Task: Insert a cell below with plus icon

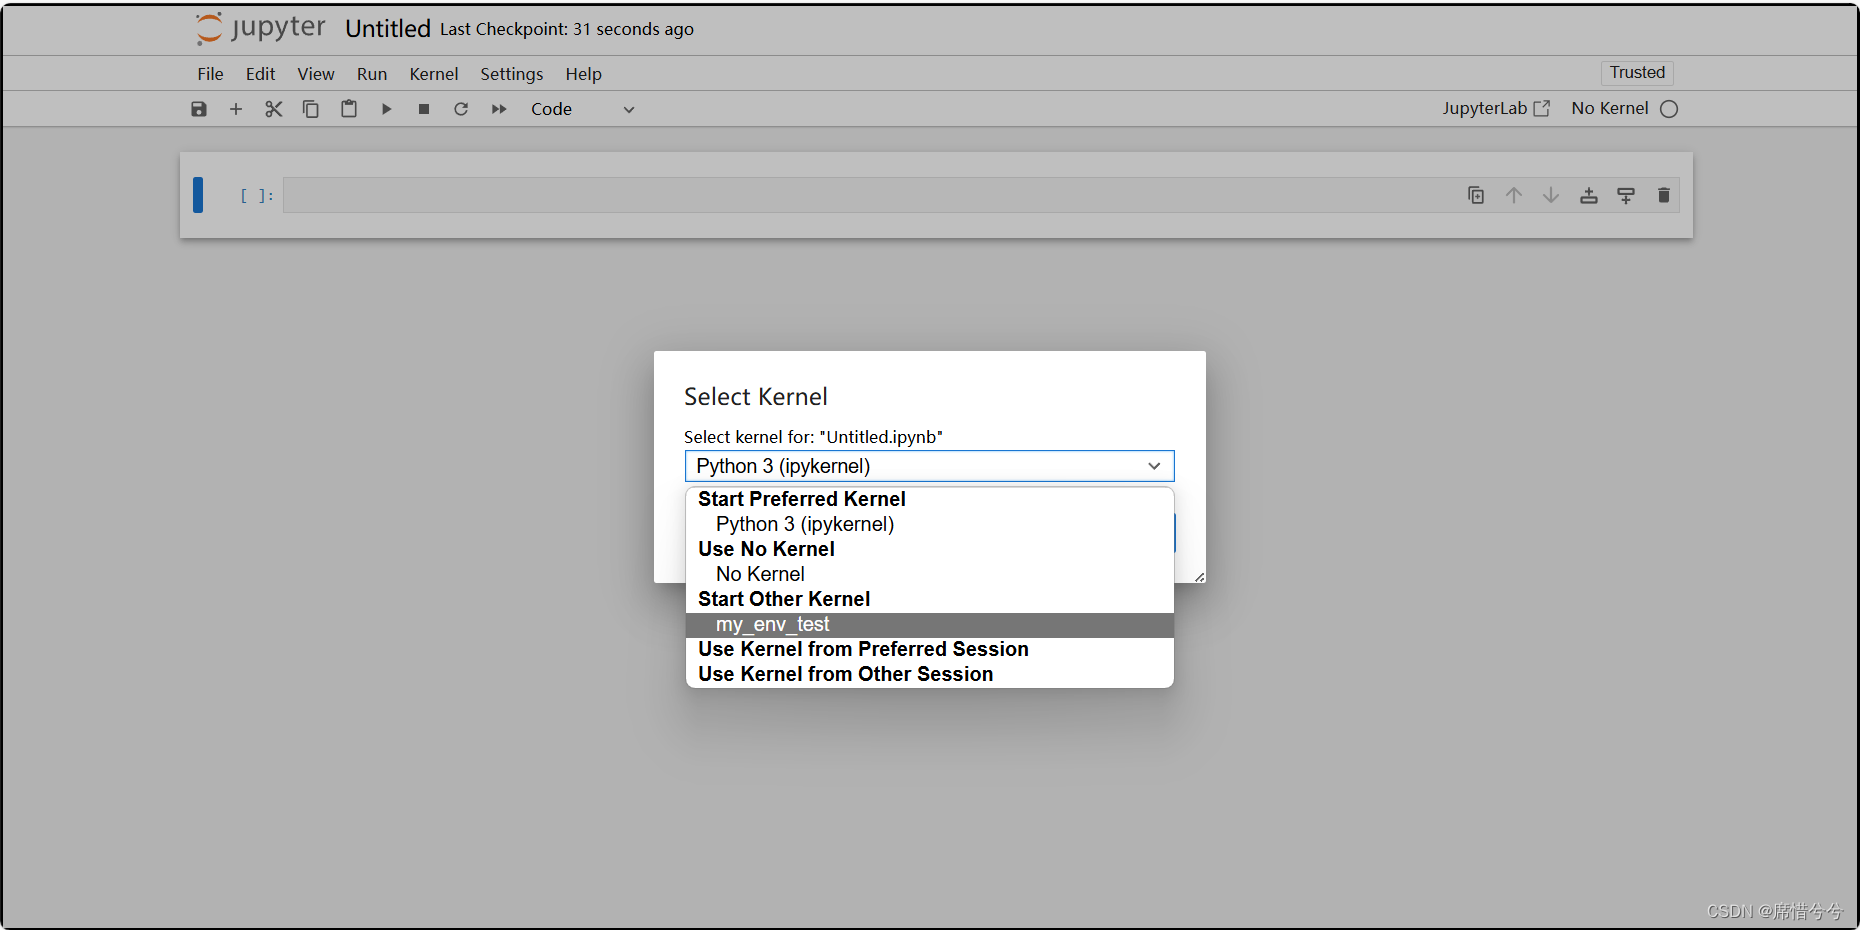Action: 236,109
